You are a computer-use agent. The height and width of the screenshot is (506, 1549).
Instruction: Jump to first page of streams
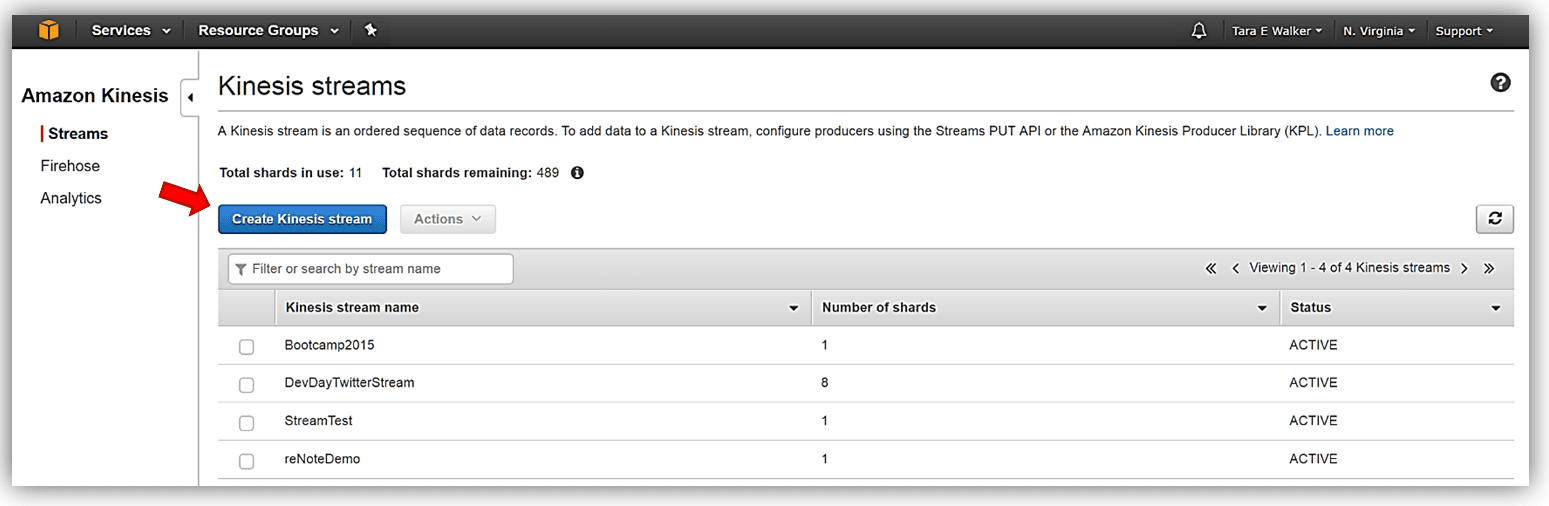coord(1211,268)
